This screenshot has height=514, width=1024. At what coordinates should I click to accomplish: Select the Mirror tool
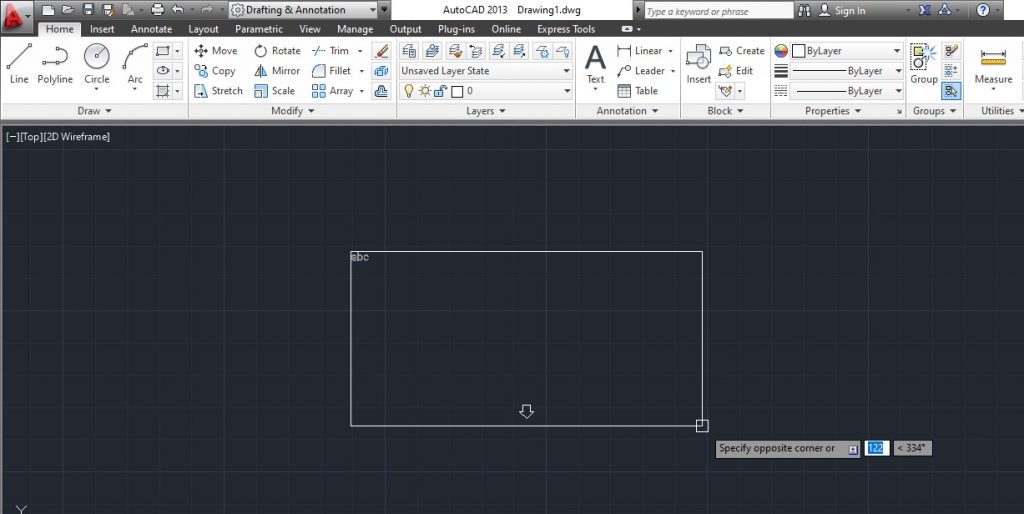pyautogui.click(x=277, y=71)
